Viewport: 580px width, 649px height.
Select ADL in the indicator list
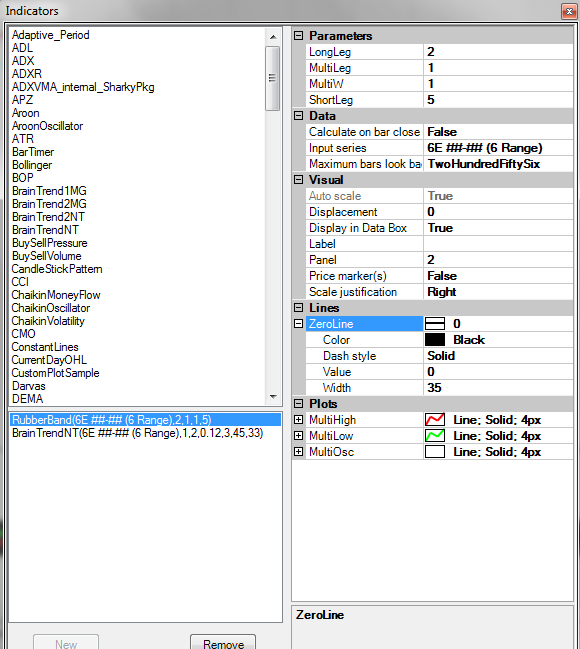point(22,48)
